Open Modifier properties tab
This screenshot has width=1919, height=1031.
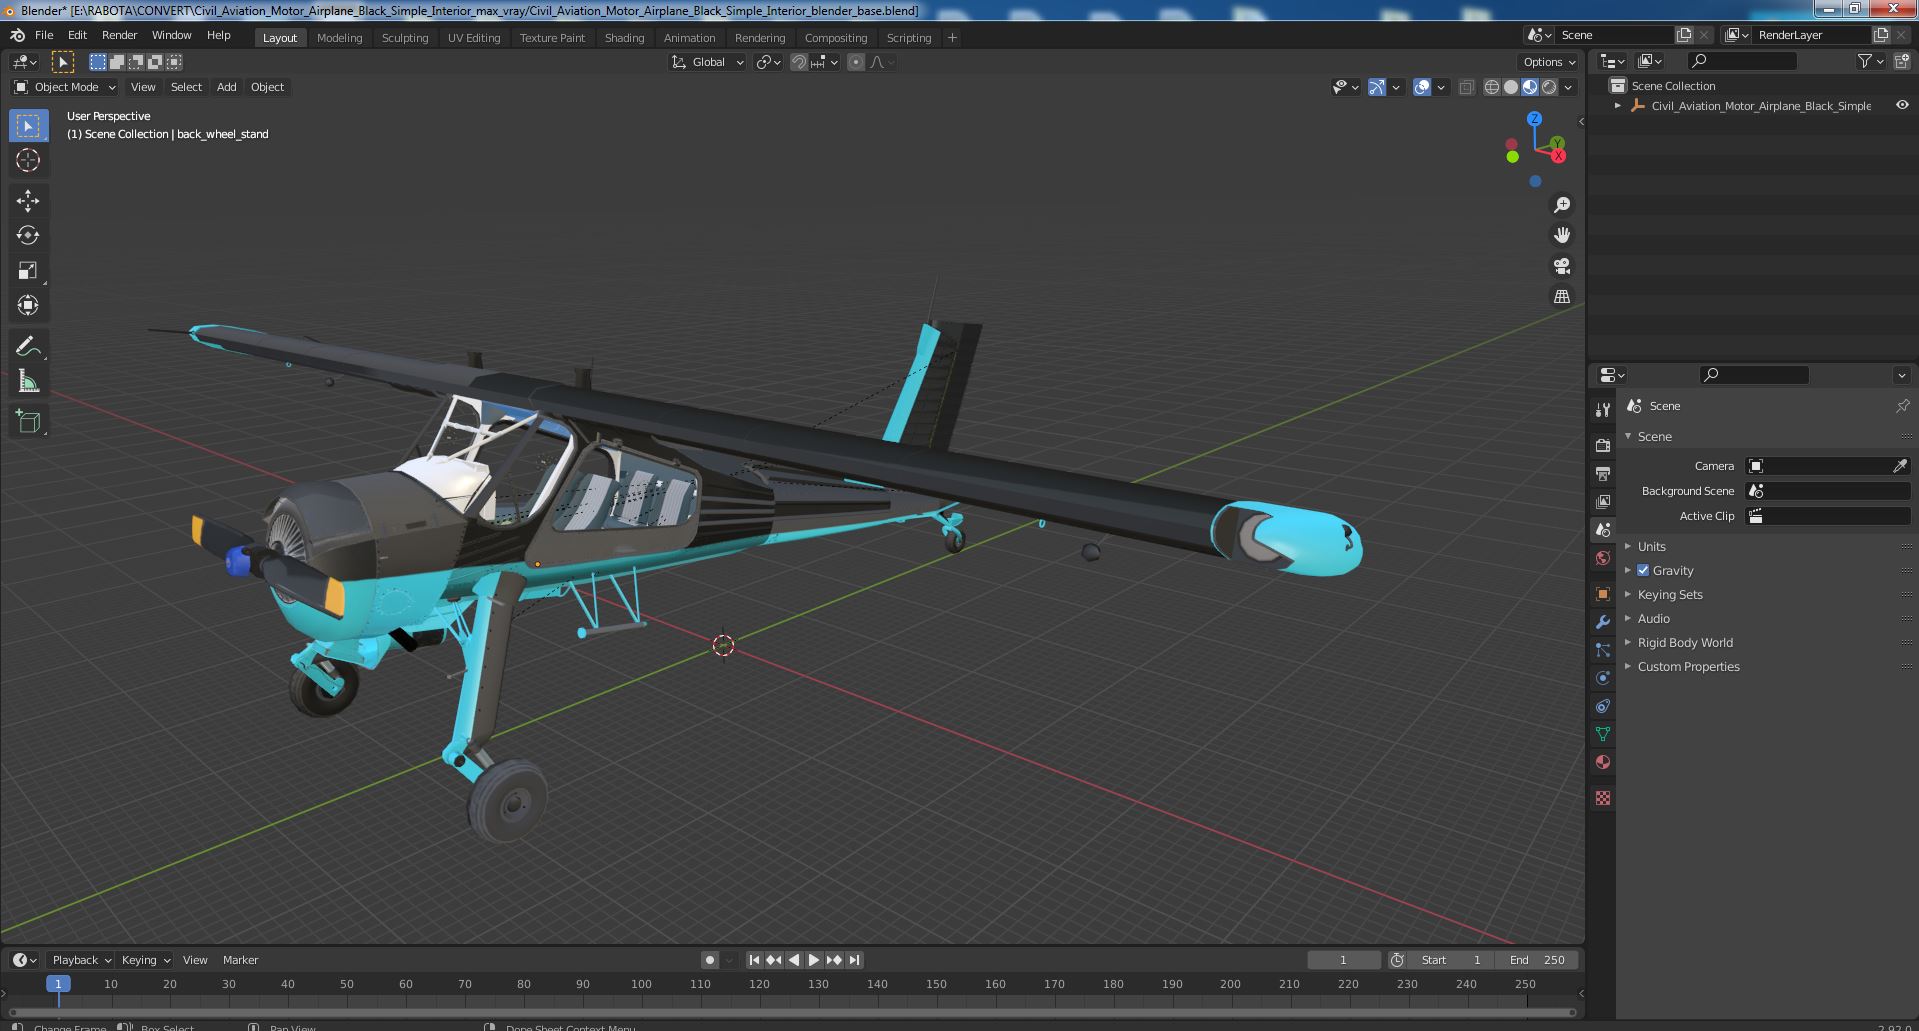[x=1603, y=622]
